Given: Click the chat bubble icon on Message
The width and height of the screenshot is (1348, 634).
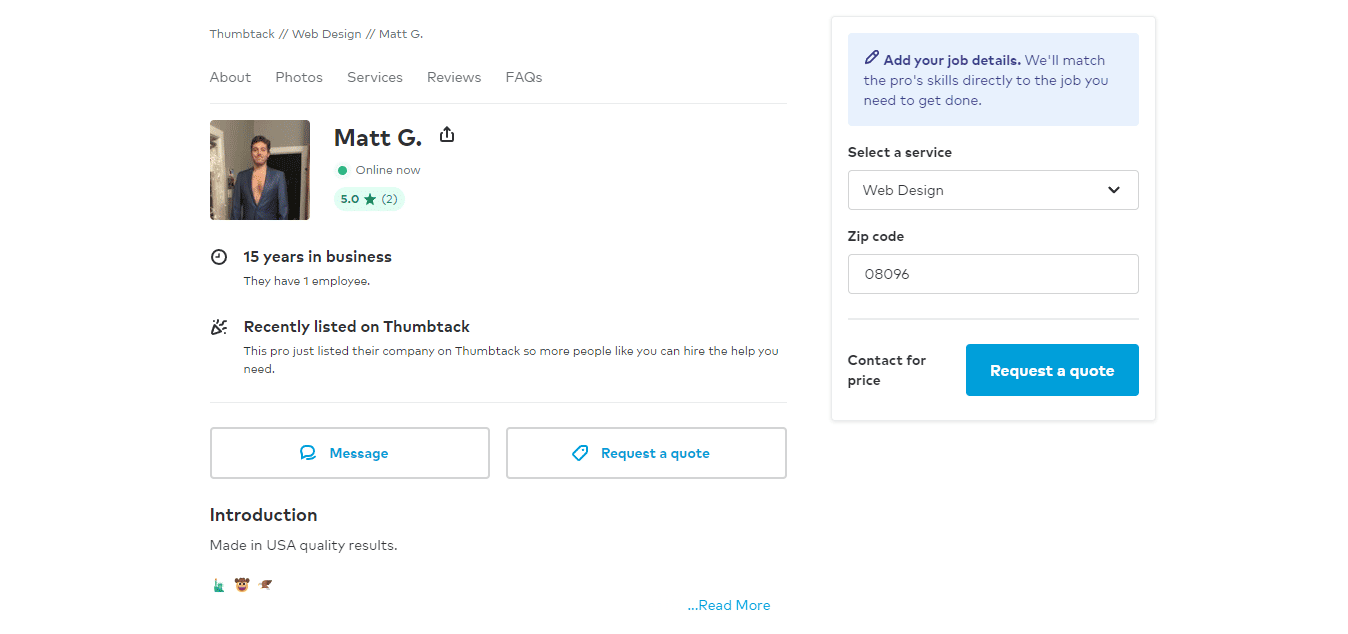Looking at the screenshot, I should pos(308,453).
